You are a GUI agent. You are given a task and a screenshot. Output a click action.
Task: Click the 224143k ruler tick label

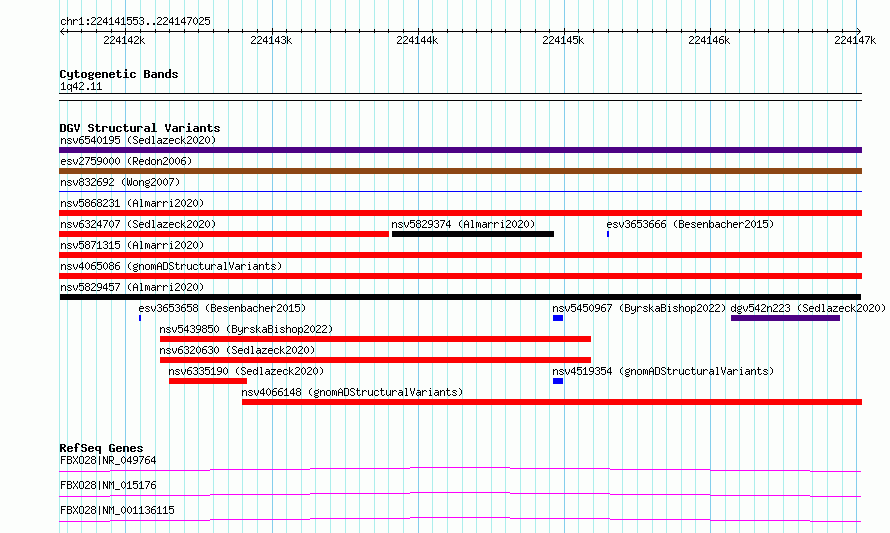[x=271, y=40]
